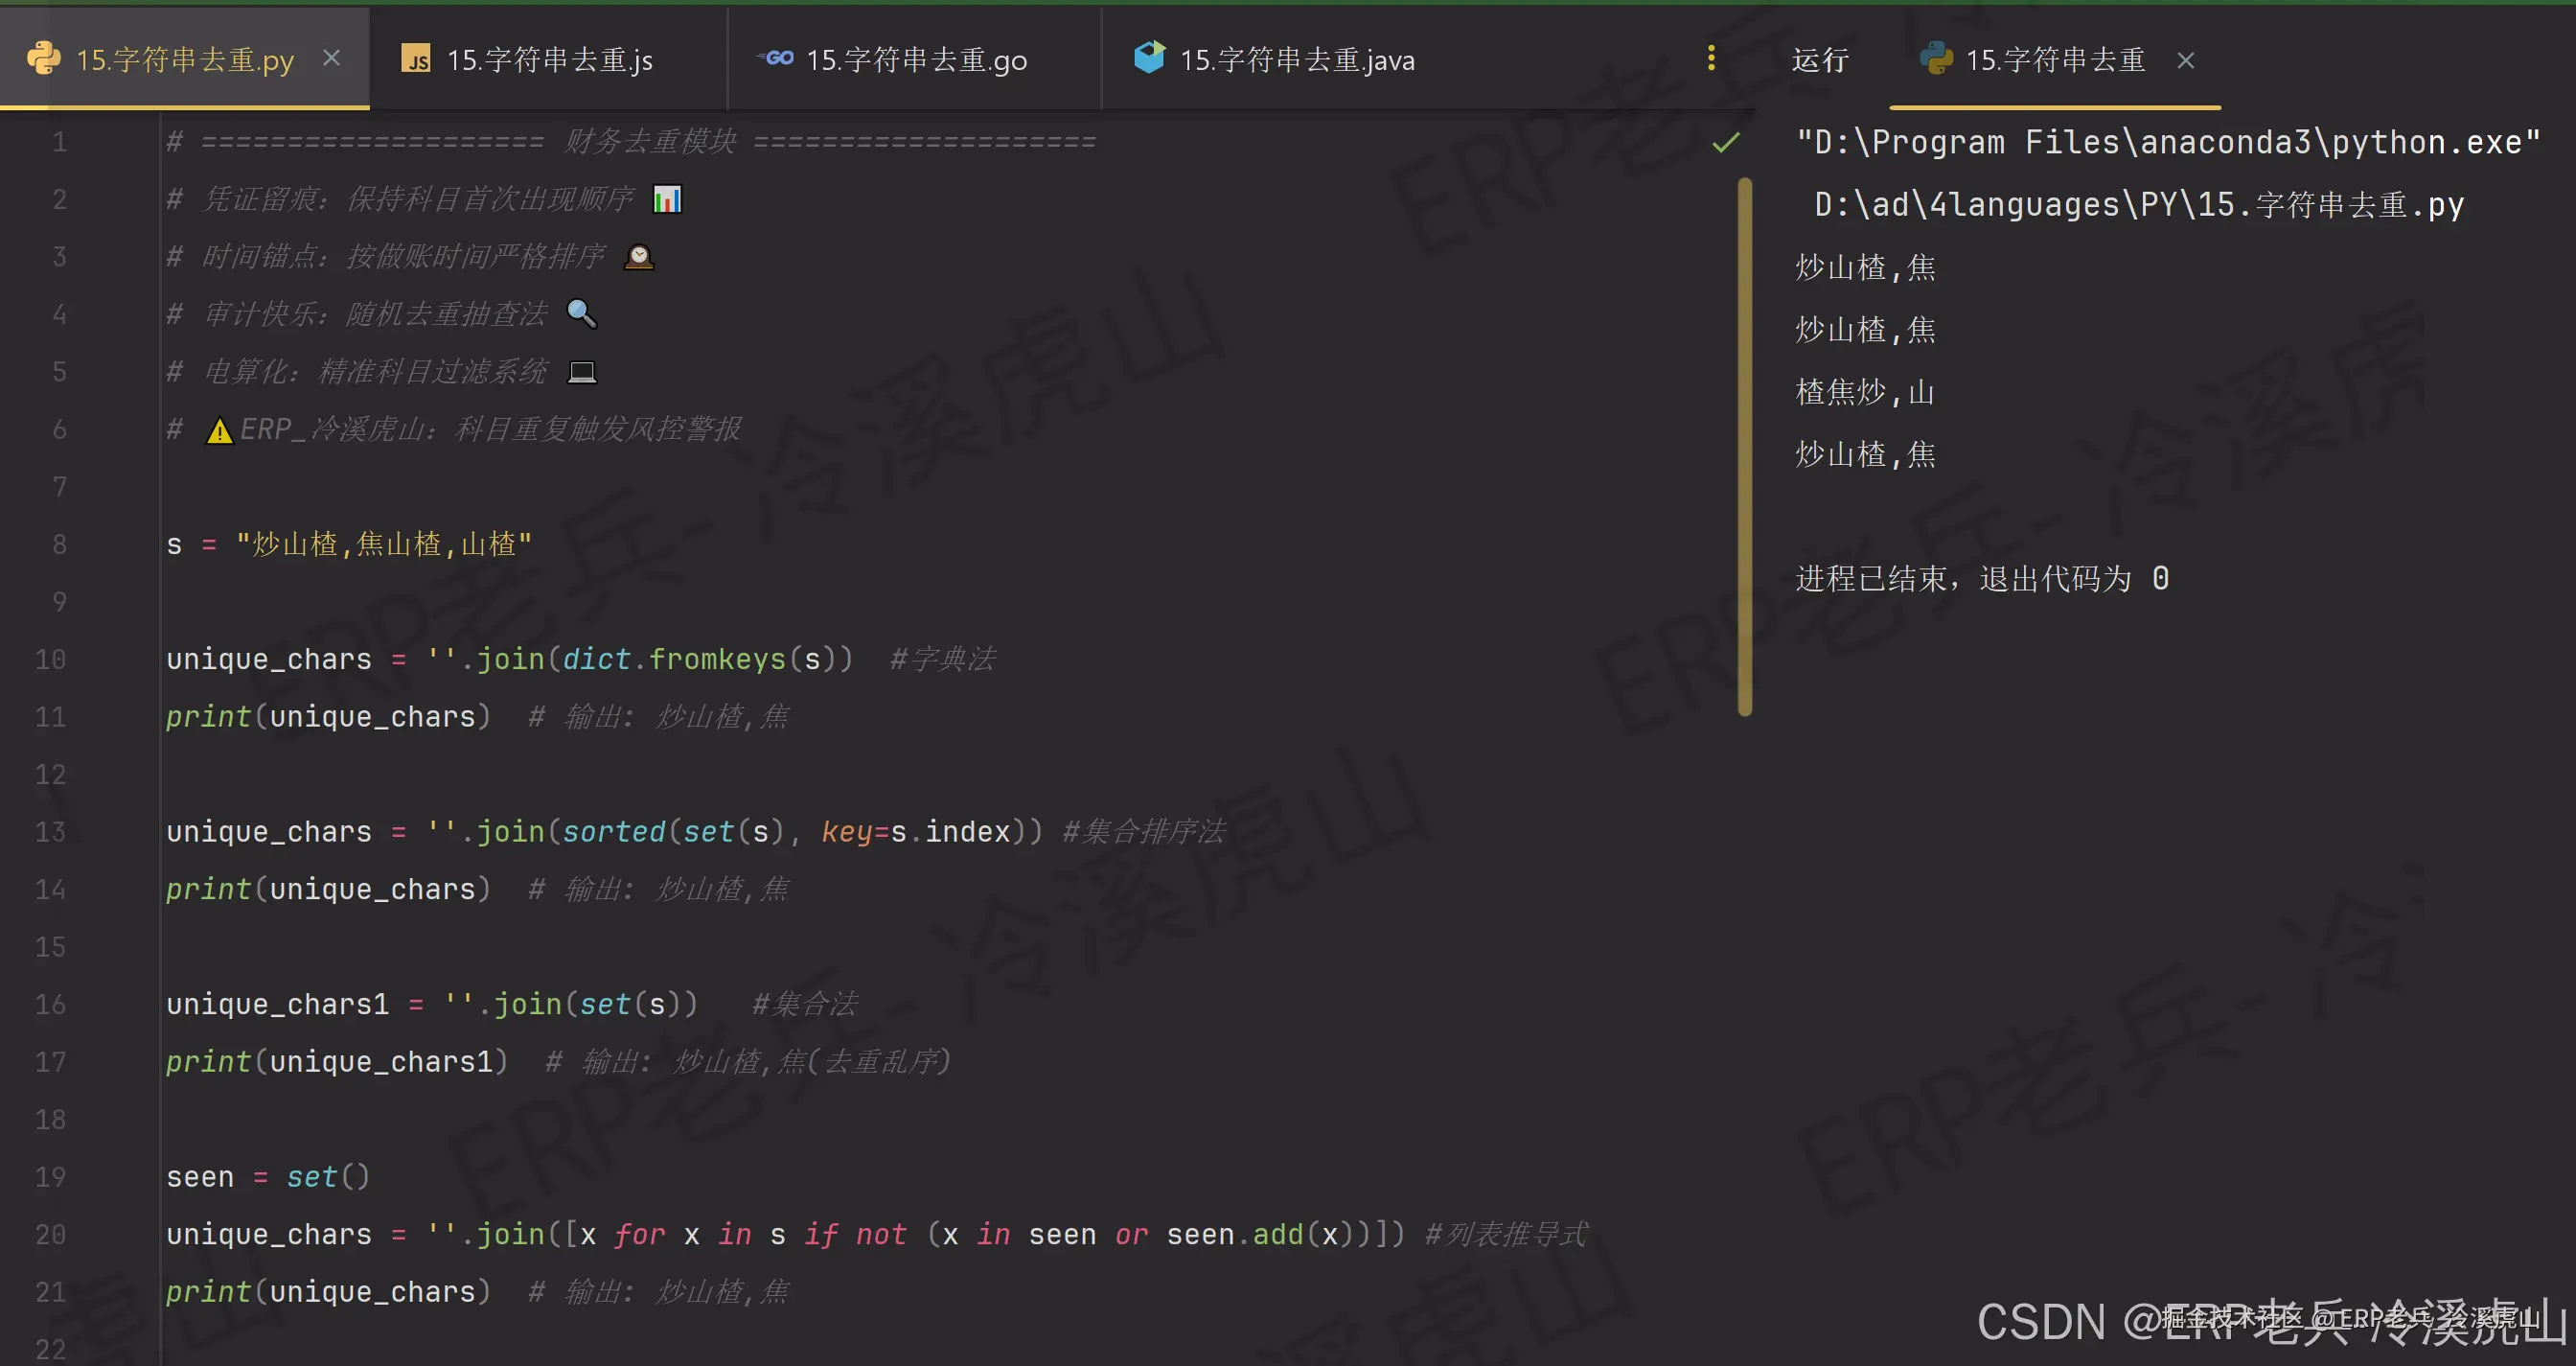Click the 楂焦炒,山 output line
Image resolution: width=2576 pixels, height=1366 pixels.
point(1865,392)
